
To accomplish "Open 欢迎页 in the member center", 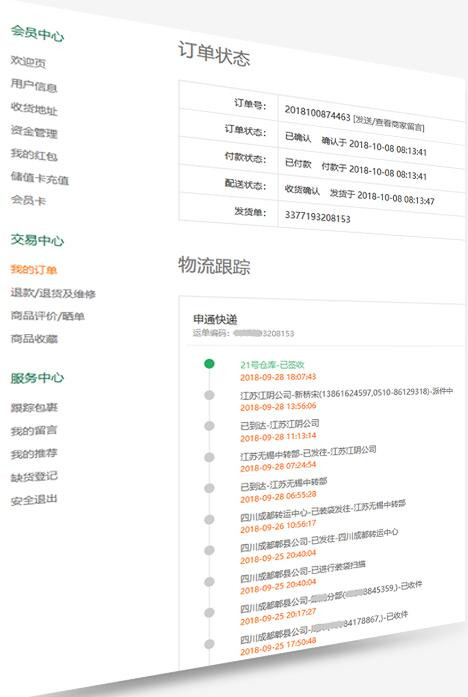I will point(28,62).
